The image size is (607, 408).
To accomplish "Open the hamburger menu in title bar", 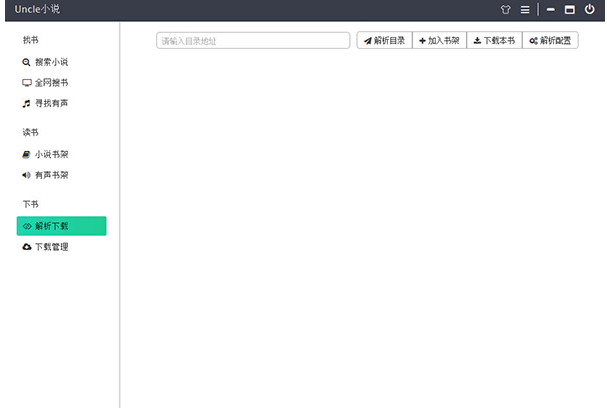I will [525, 10].
